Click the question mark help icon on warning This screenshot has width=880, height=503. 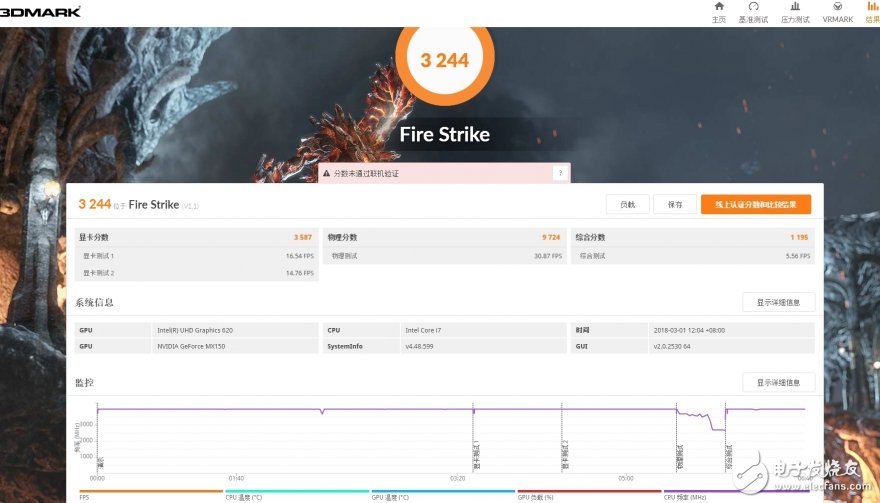click(x=559, y=173)
